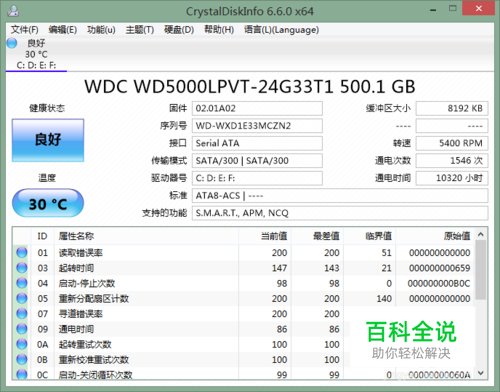Select the 起转重试次数 attribute name
This screenshot has height=392, width=500.
pyautogui.click(x=85, y=345)
